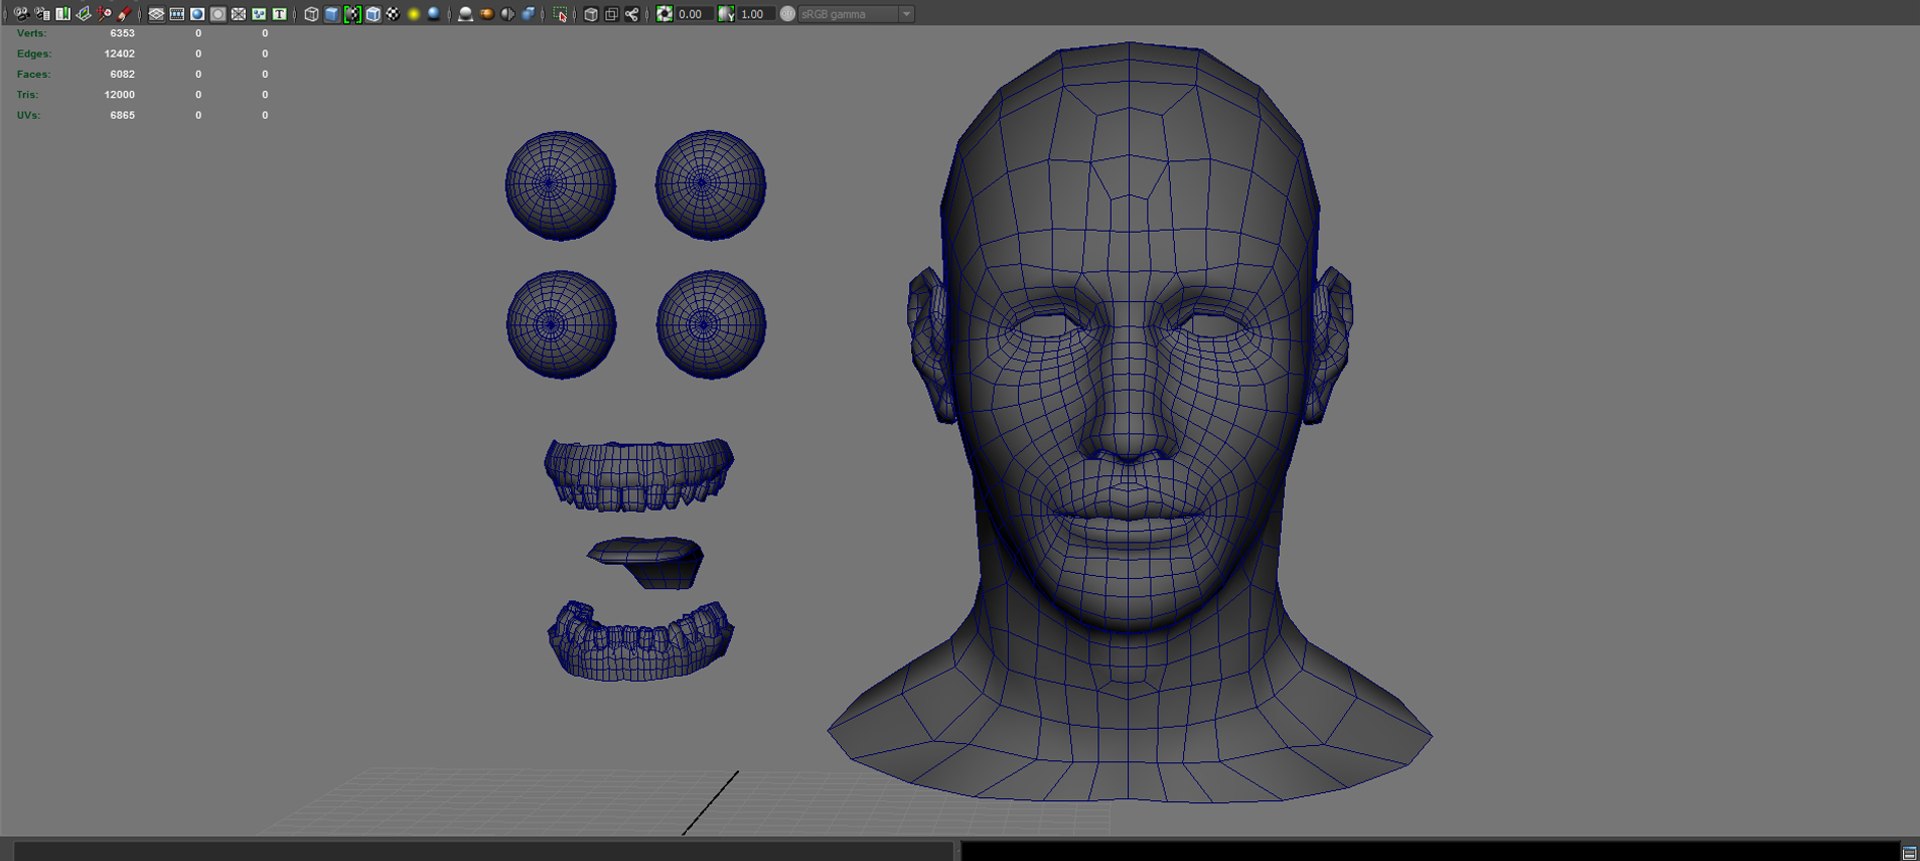The width and height of the screenshot is (1920, 861).
Task: Click the Isolate Select icon
Action: pyautogui.click(x=560, y=14)
